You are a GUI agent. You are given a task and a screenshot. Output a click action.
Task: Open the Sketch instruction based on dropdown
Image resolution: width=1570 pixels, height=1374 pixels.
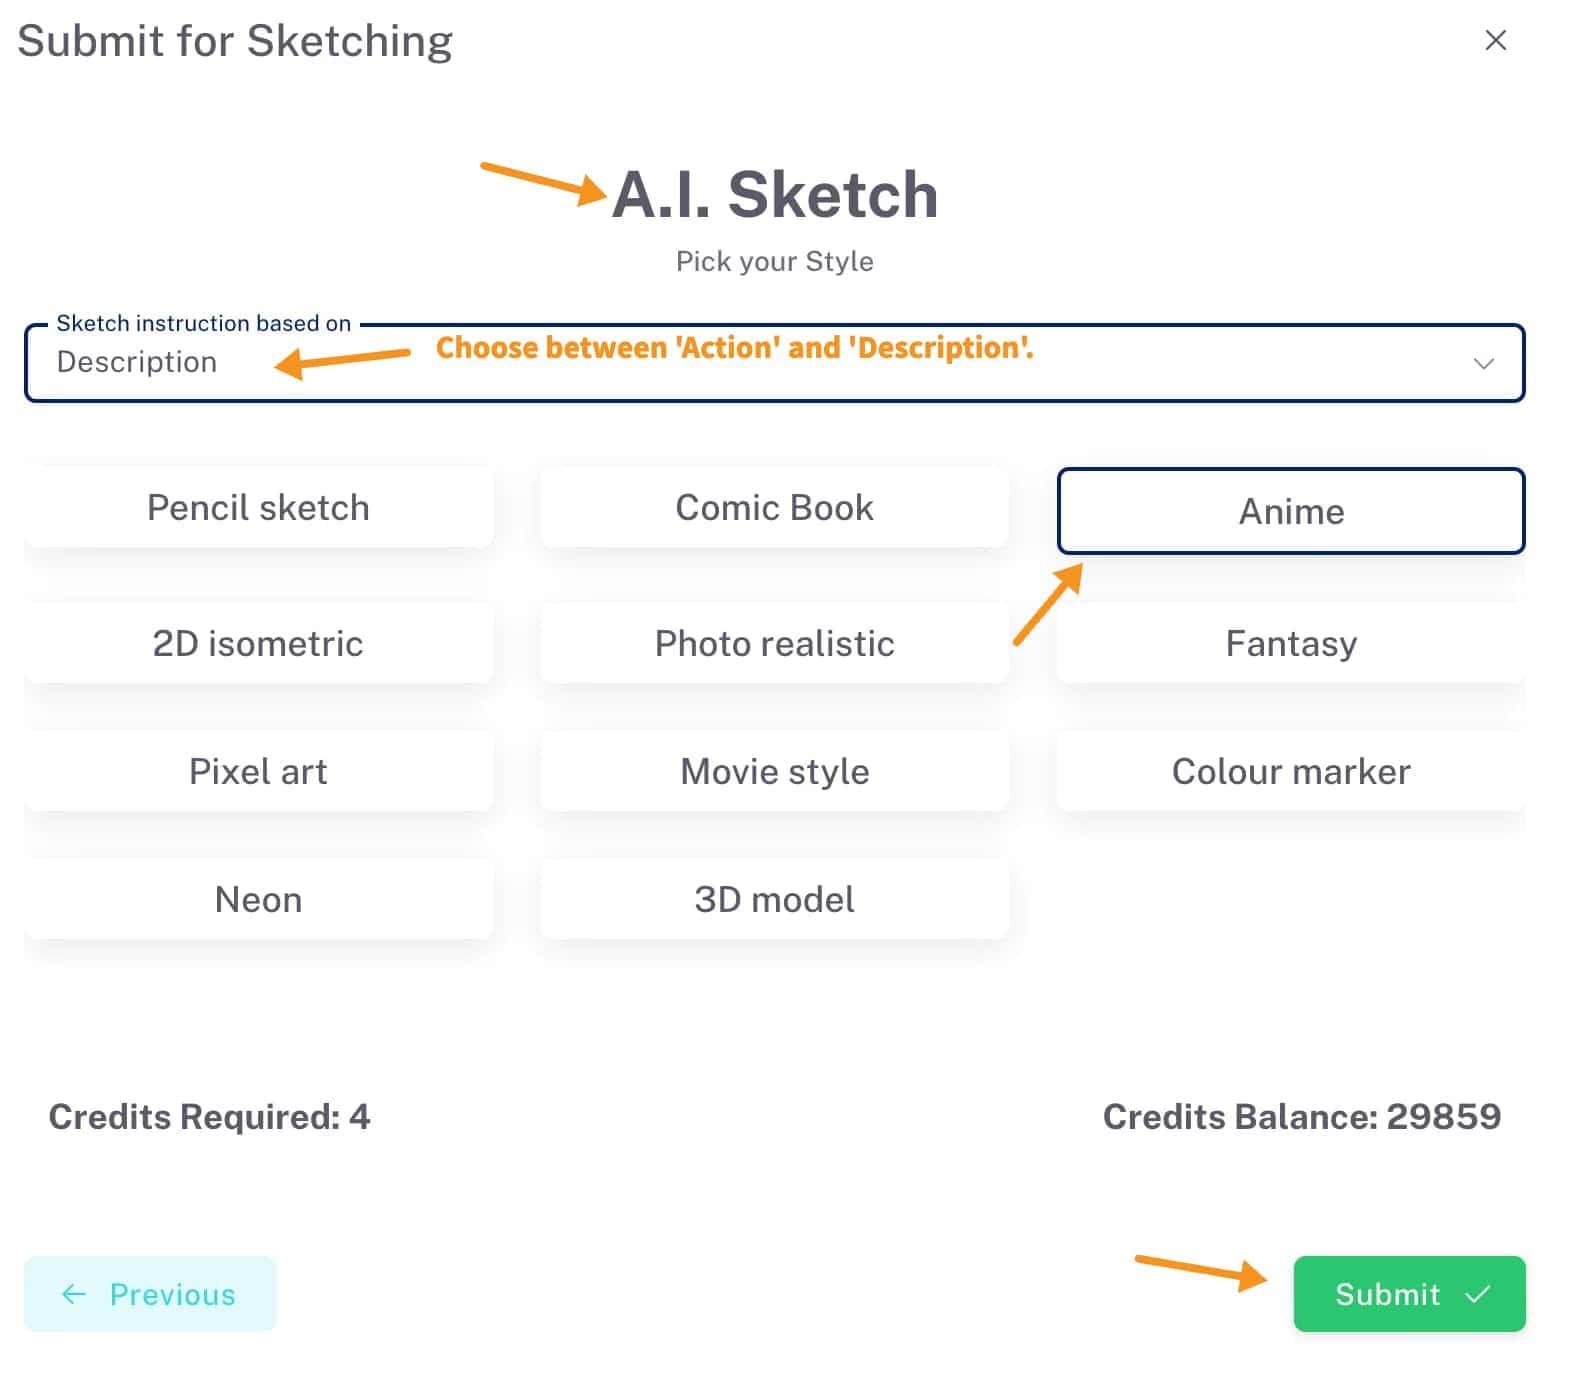coord(775,363)
